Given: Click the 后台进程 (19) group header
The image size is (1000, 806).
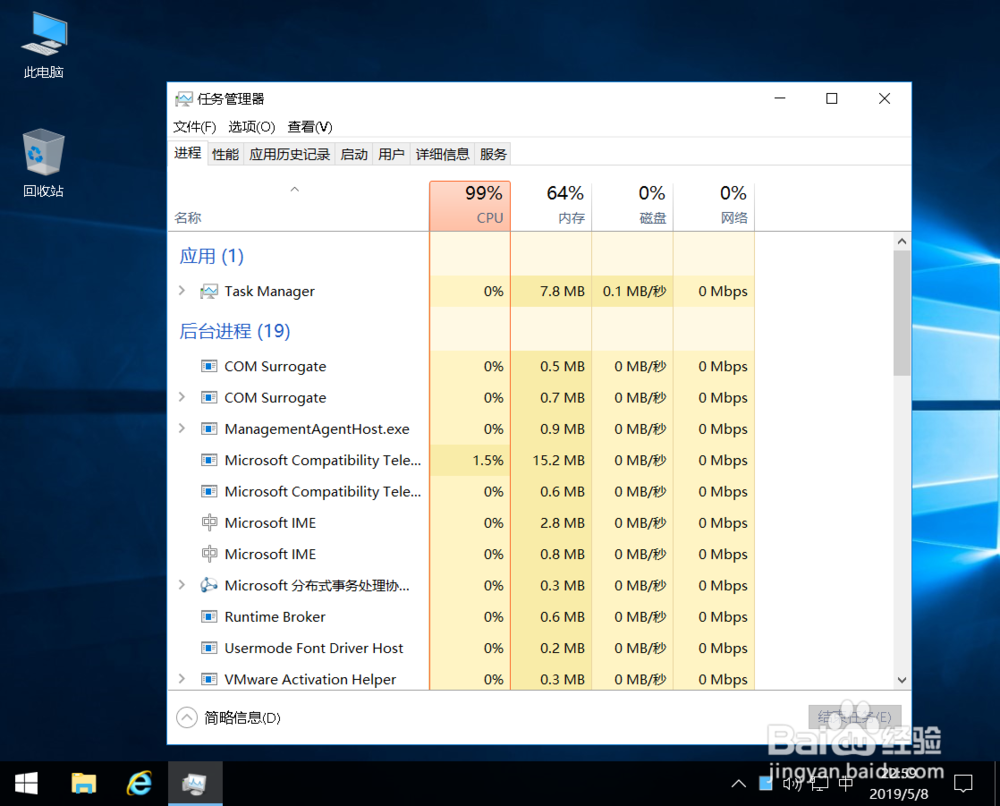Looking at the screenshot, I should point(235,331).
